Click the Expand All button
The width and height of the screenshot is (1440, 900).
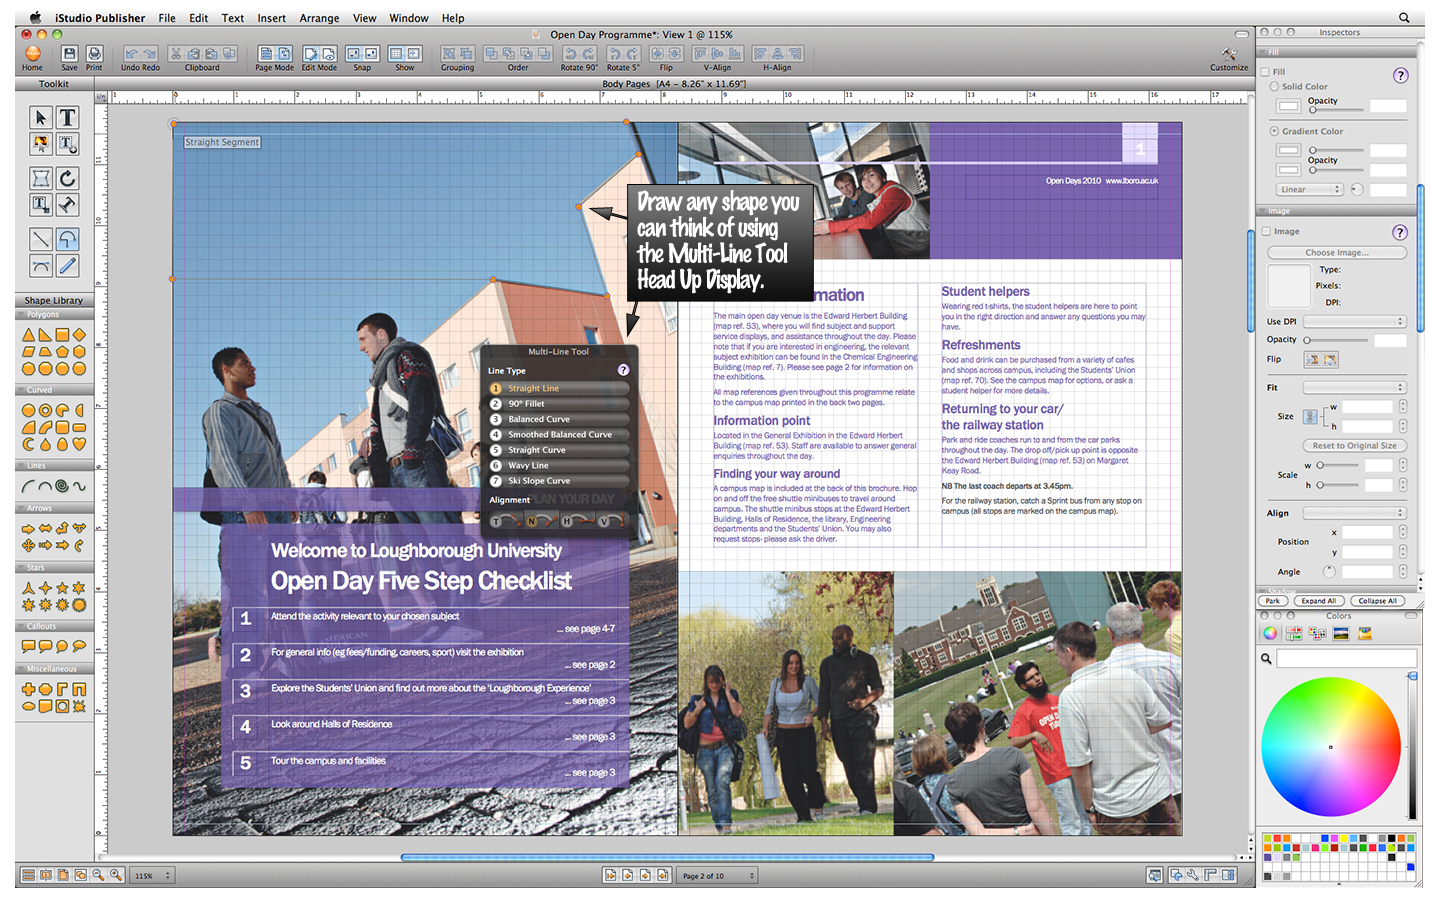[1318, 601]
